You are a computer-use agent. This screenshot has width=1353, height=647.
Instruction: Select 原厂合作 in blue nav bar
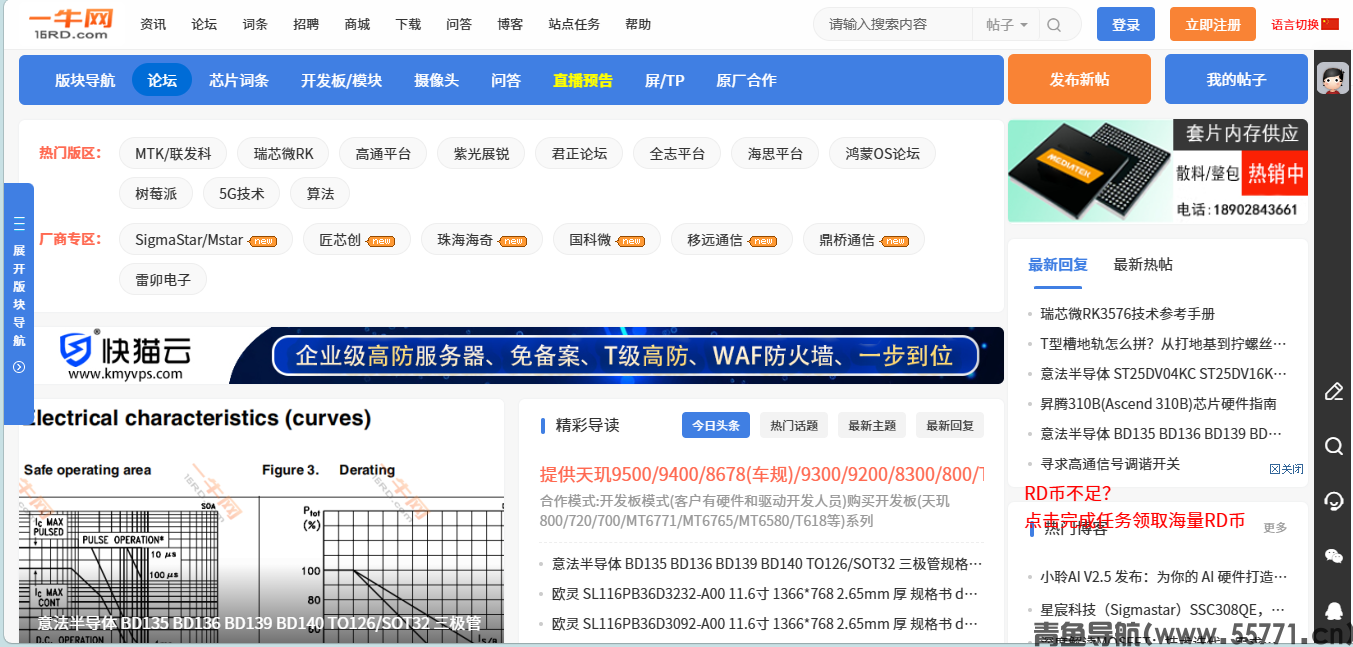tap(746, 80)
